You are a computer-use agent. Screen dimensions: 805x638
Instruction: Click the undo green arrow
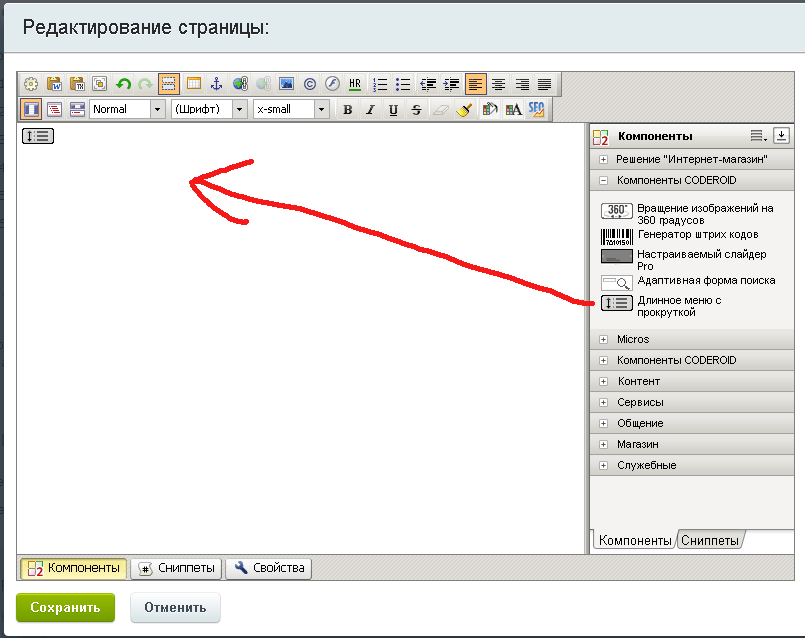[x=123, y=84]
